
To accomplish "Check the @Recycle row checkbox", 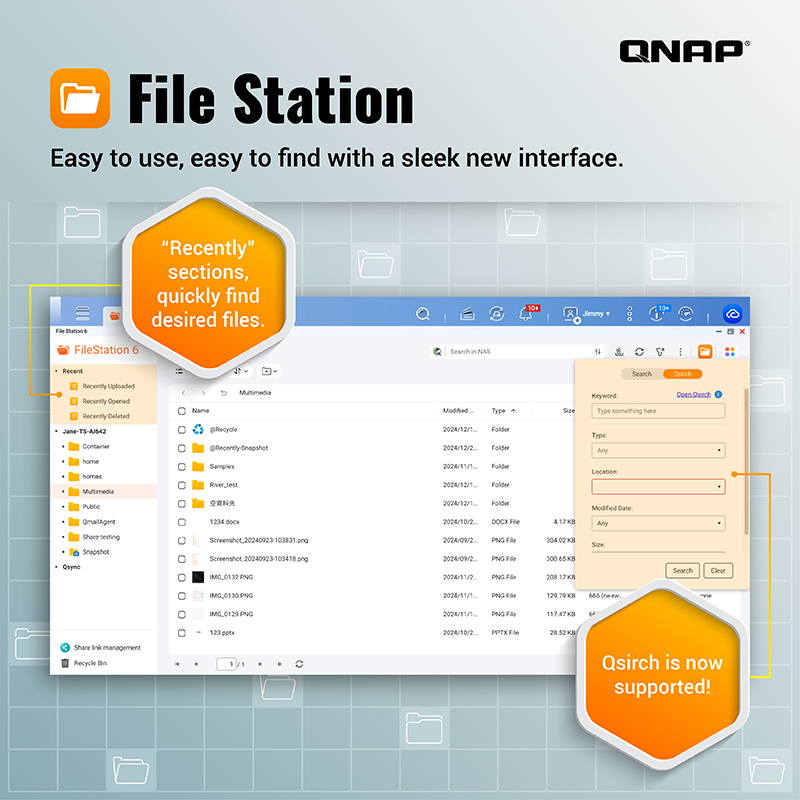I will click(x=182, y=430).
